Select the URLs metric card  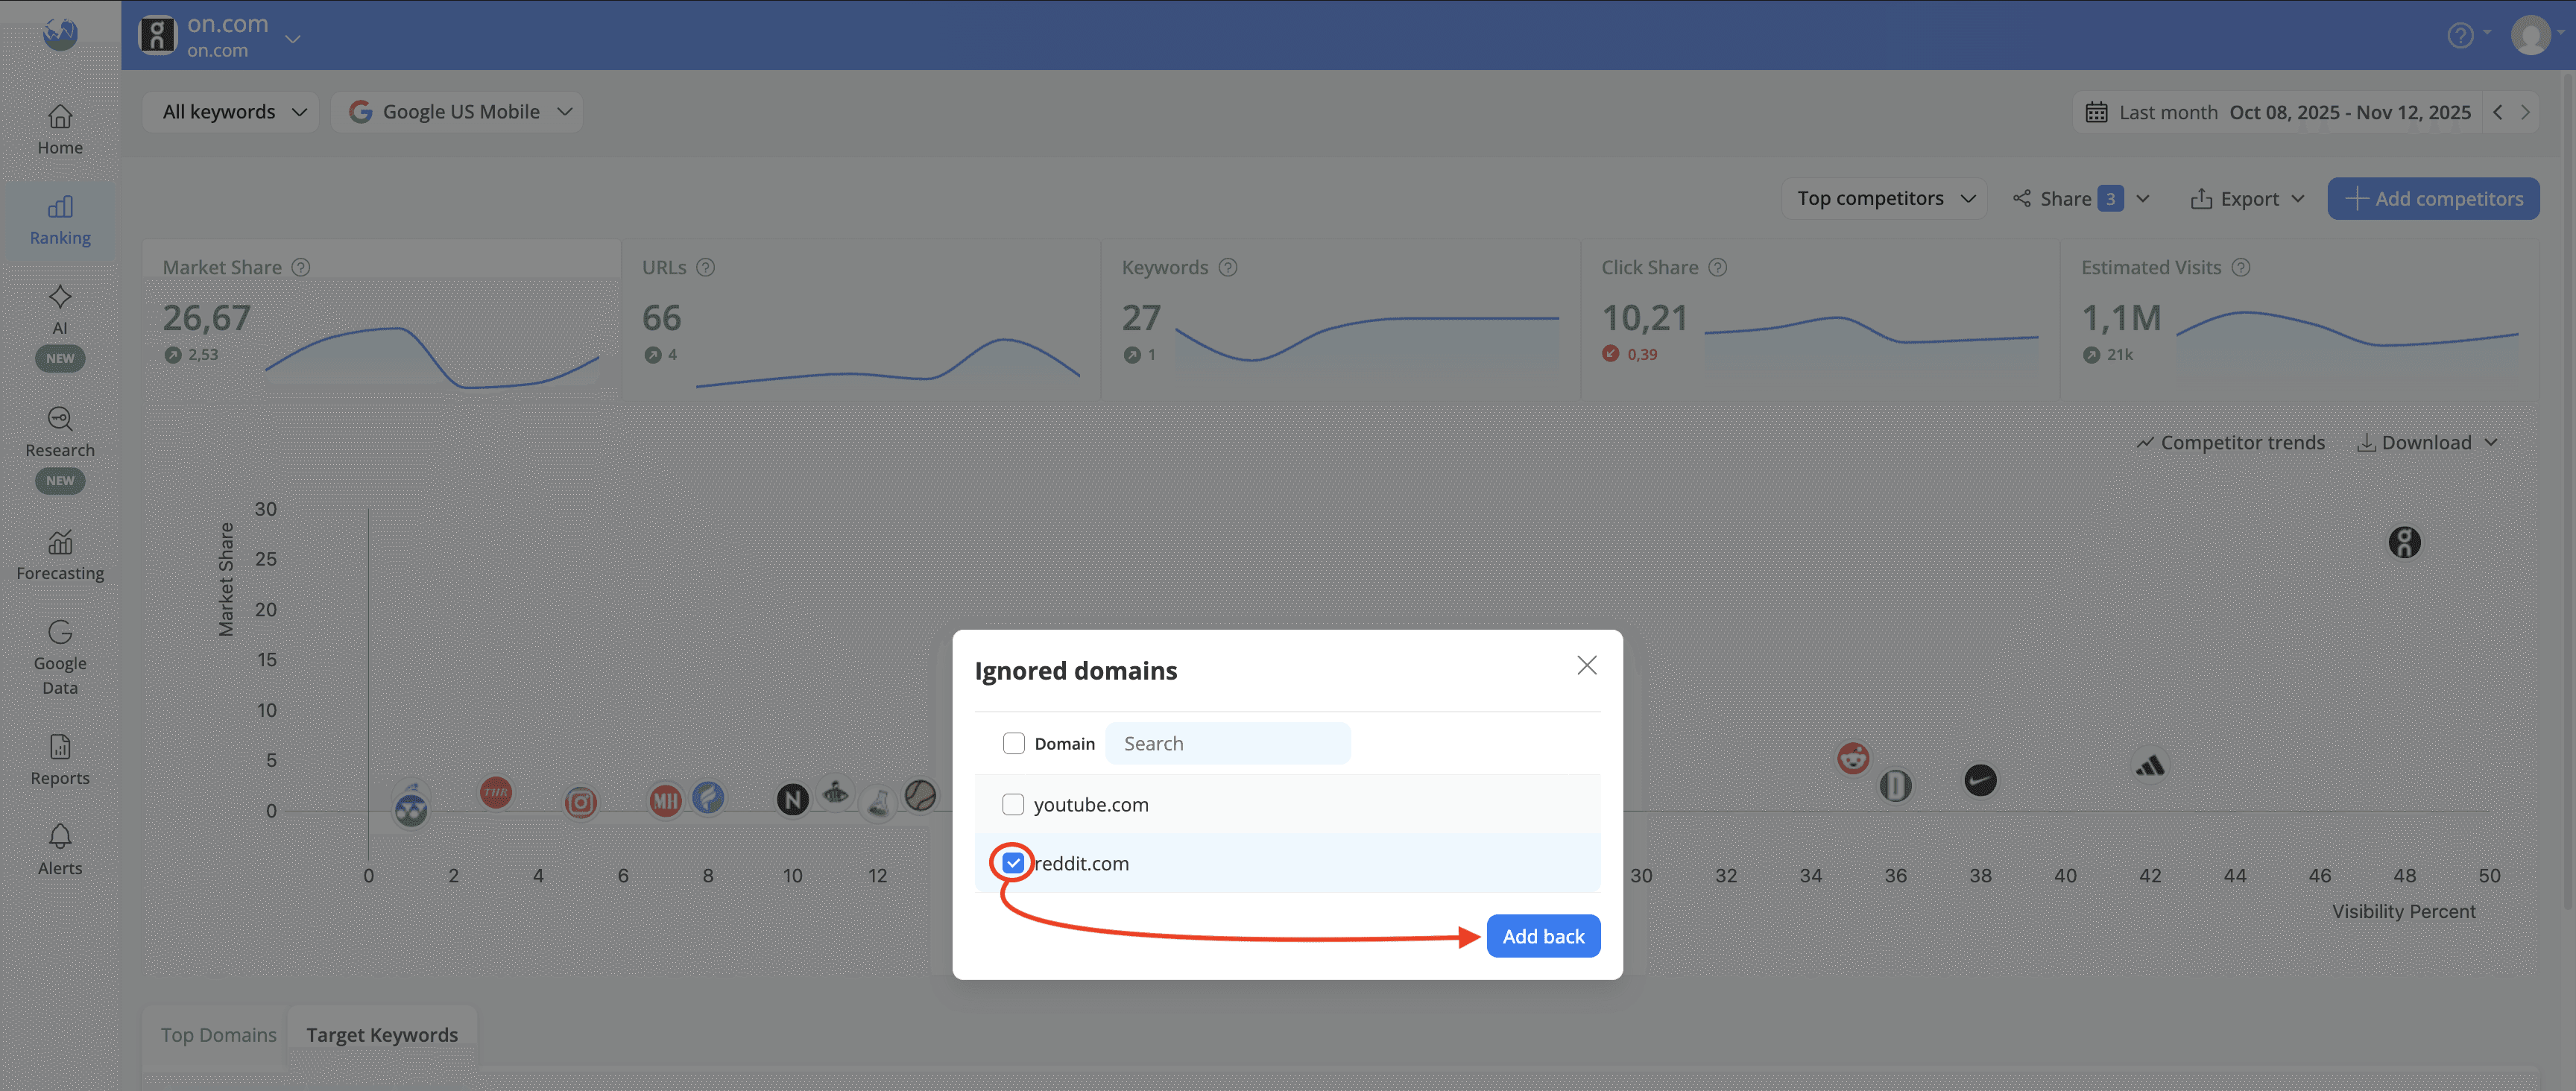(x=861, y=320)
